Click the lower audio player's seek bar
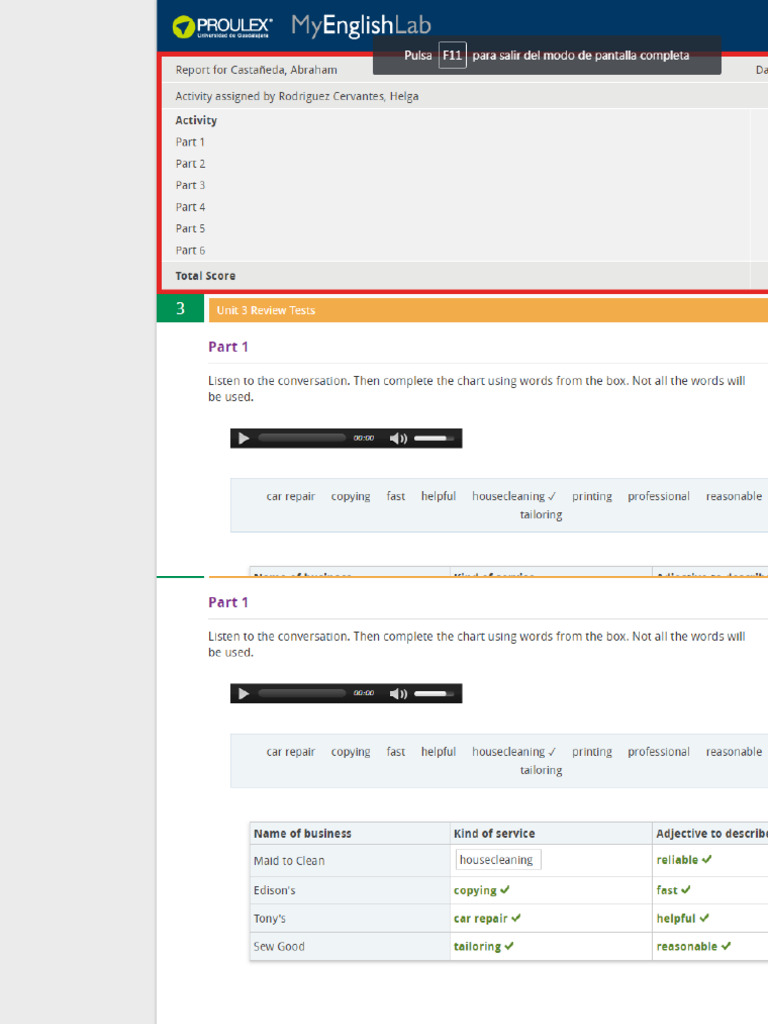768x1024 pixels. point(302,694)
